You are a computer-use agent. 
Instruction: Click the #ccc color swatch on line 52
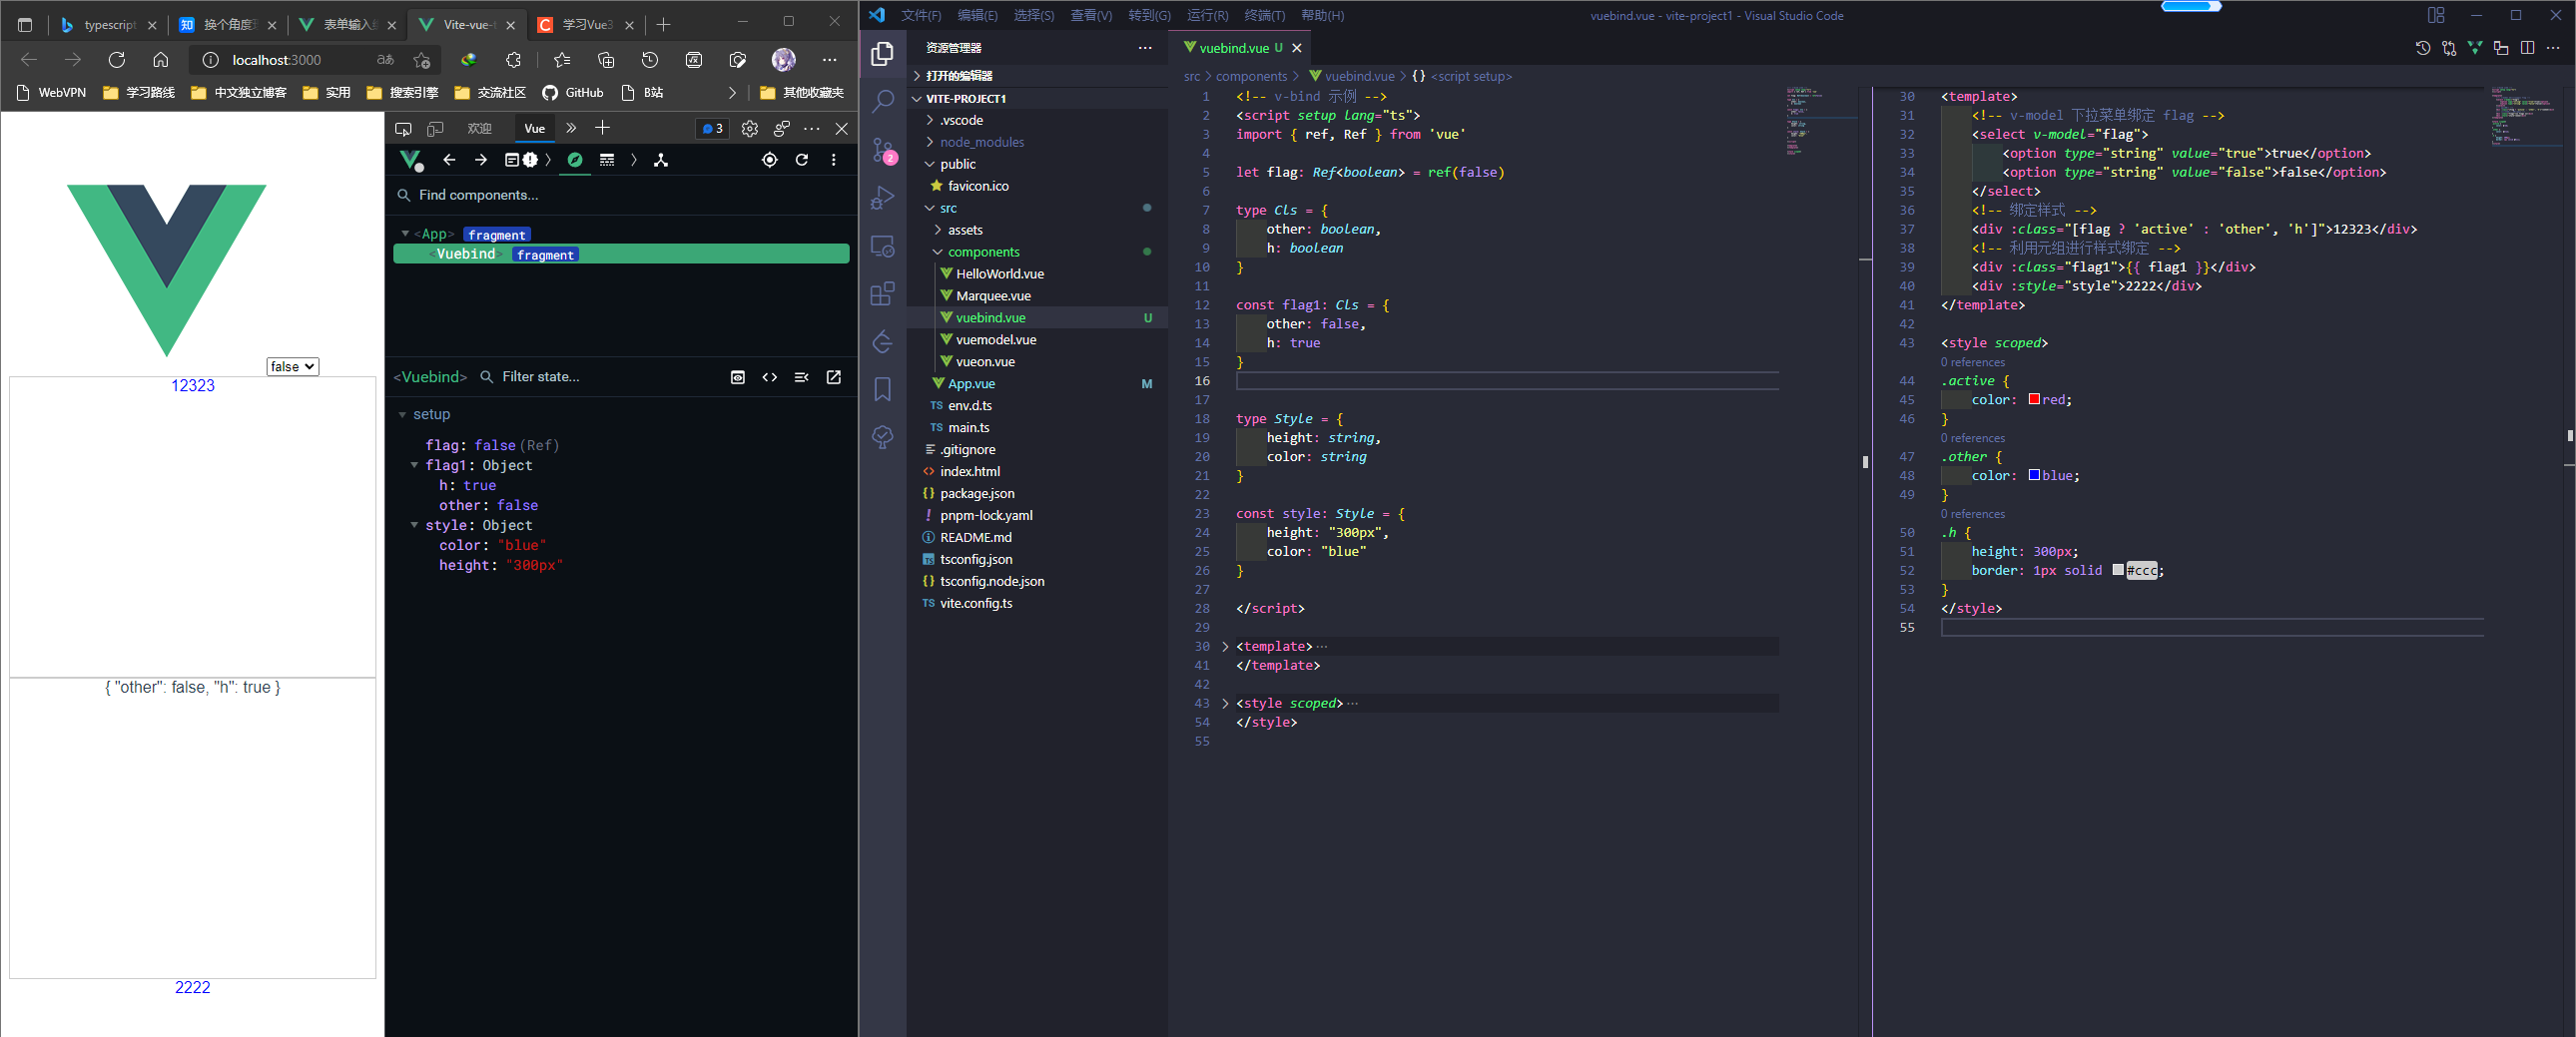[x=2117, y=570]
